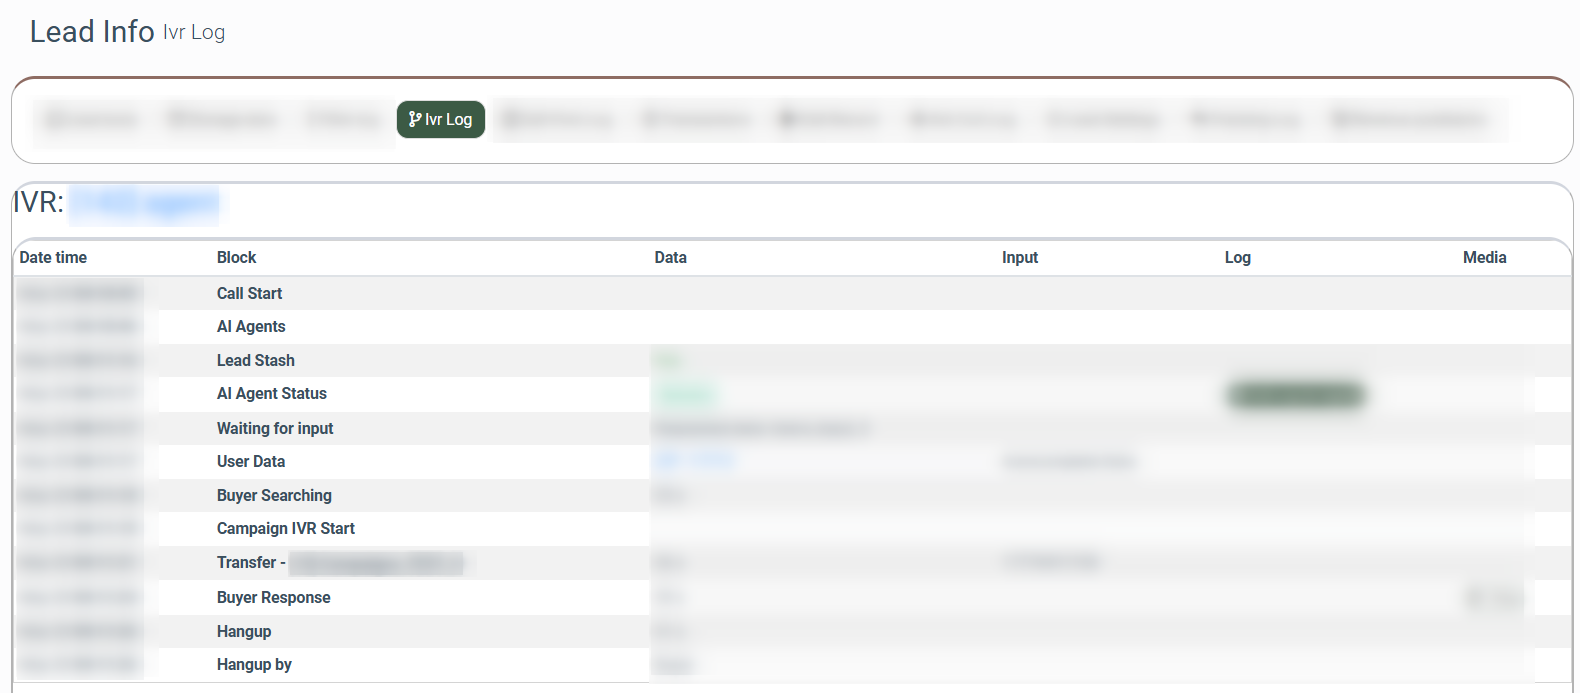Select the Campaign IVR Start row
The width and height of the screenshot is (1580, 693).
[285, 528]
